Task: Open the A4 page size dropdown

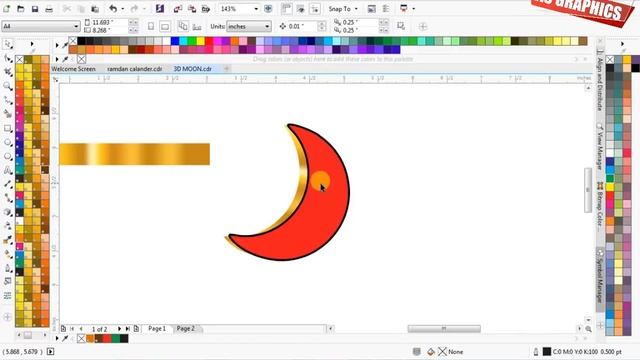Action: point(76,27)
